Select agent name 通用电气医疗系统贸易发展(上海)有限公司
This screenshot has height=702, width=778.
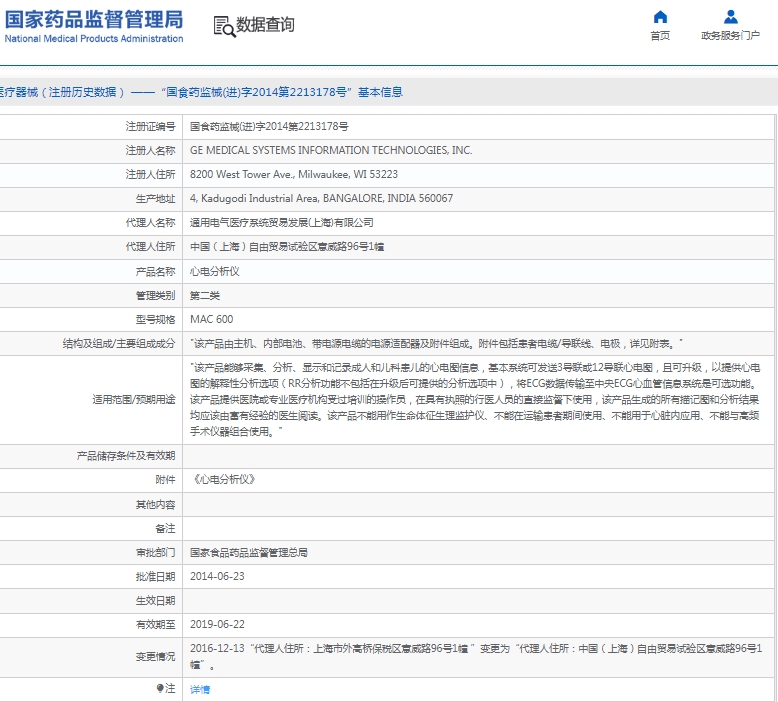pyautogui.click(x=282, y=223)
